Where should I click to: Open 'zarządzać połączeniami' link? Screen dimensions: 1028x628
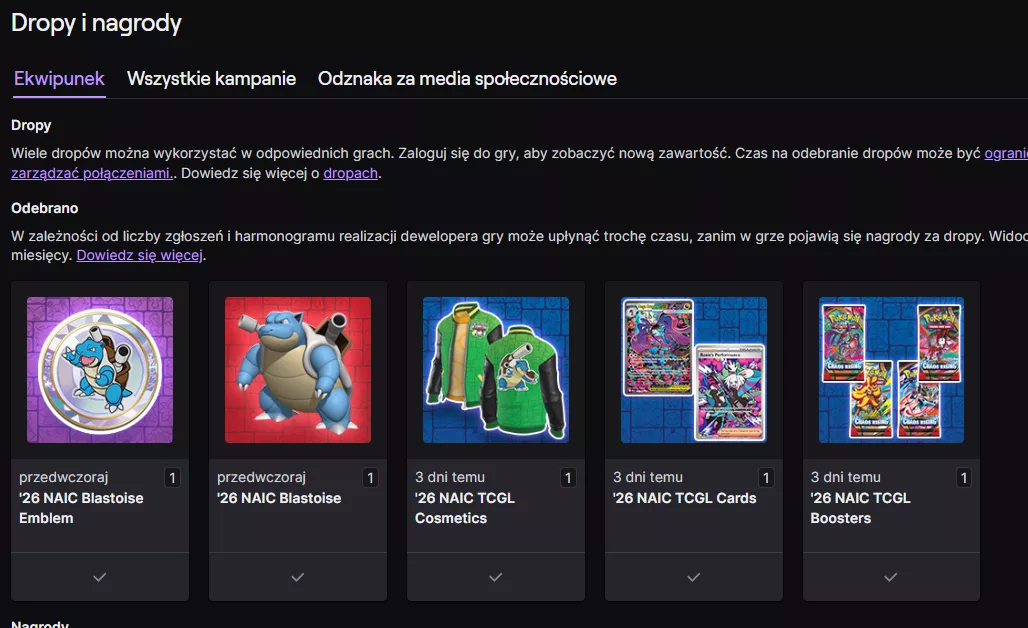(x=91, y=173)
